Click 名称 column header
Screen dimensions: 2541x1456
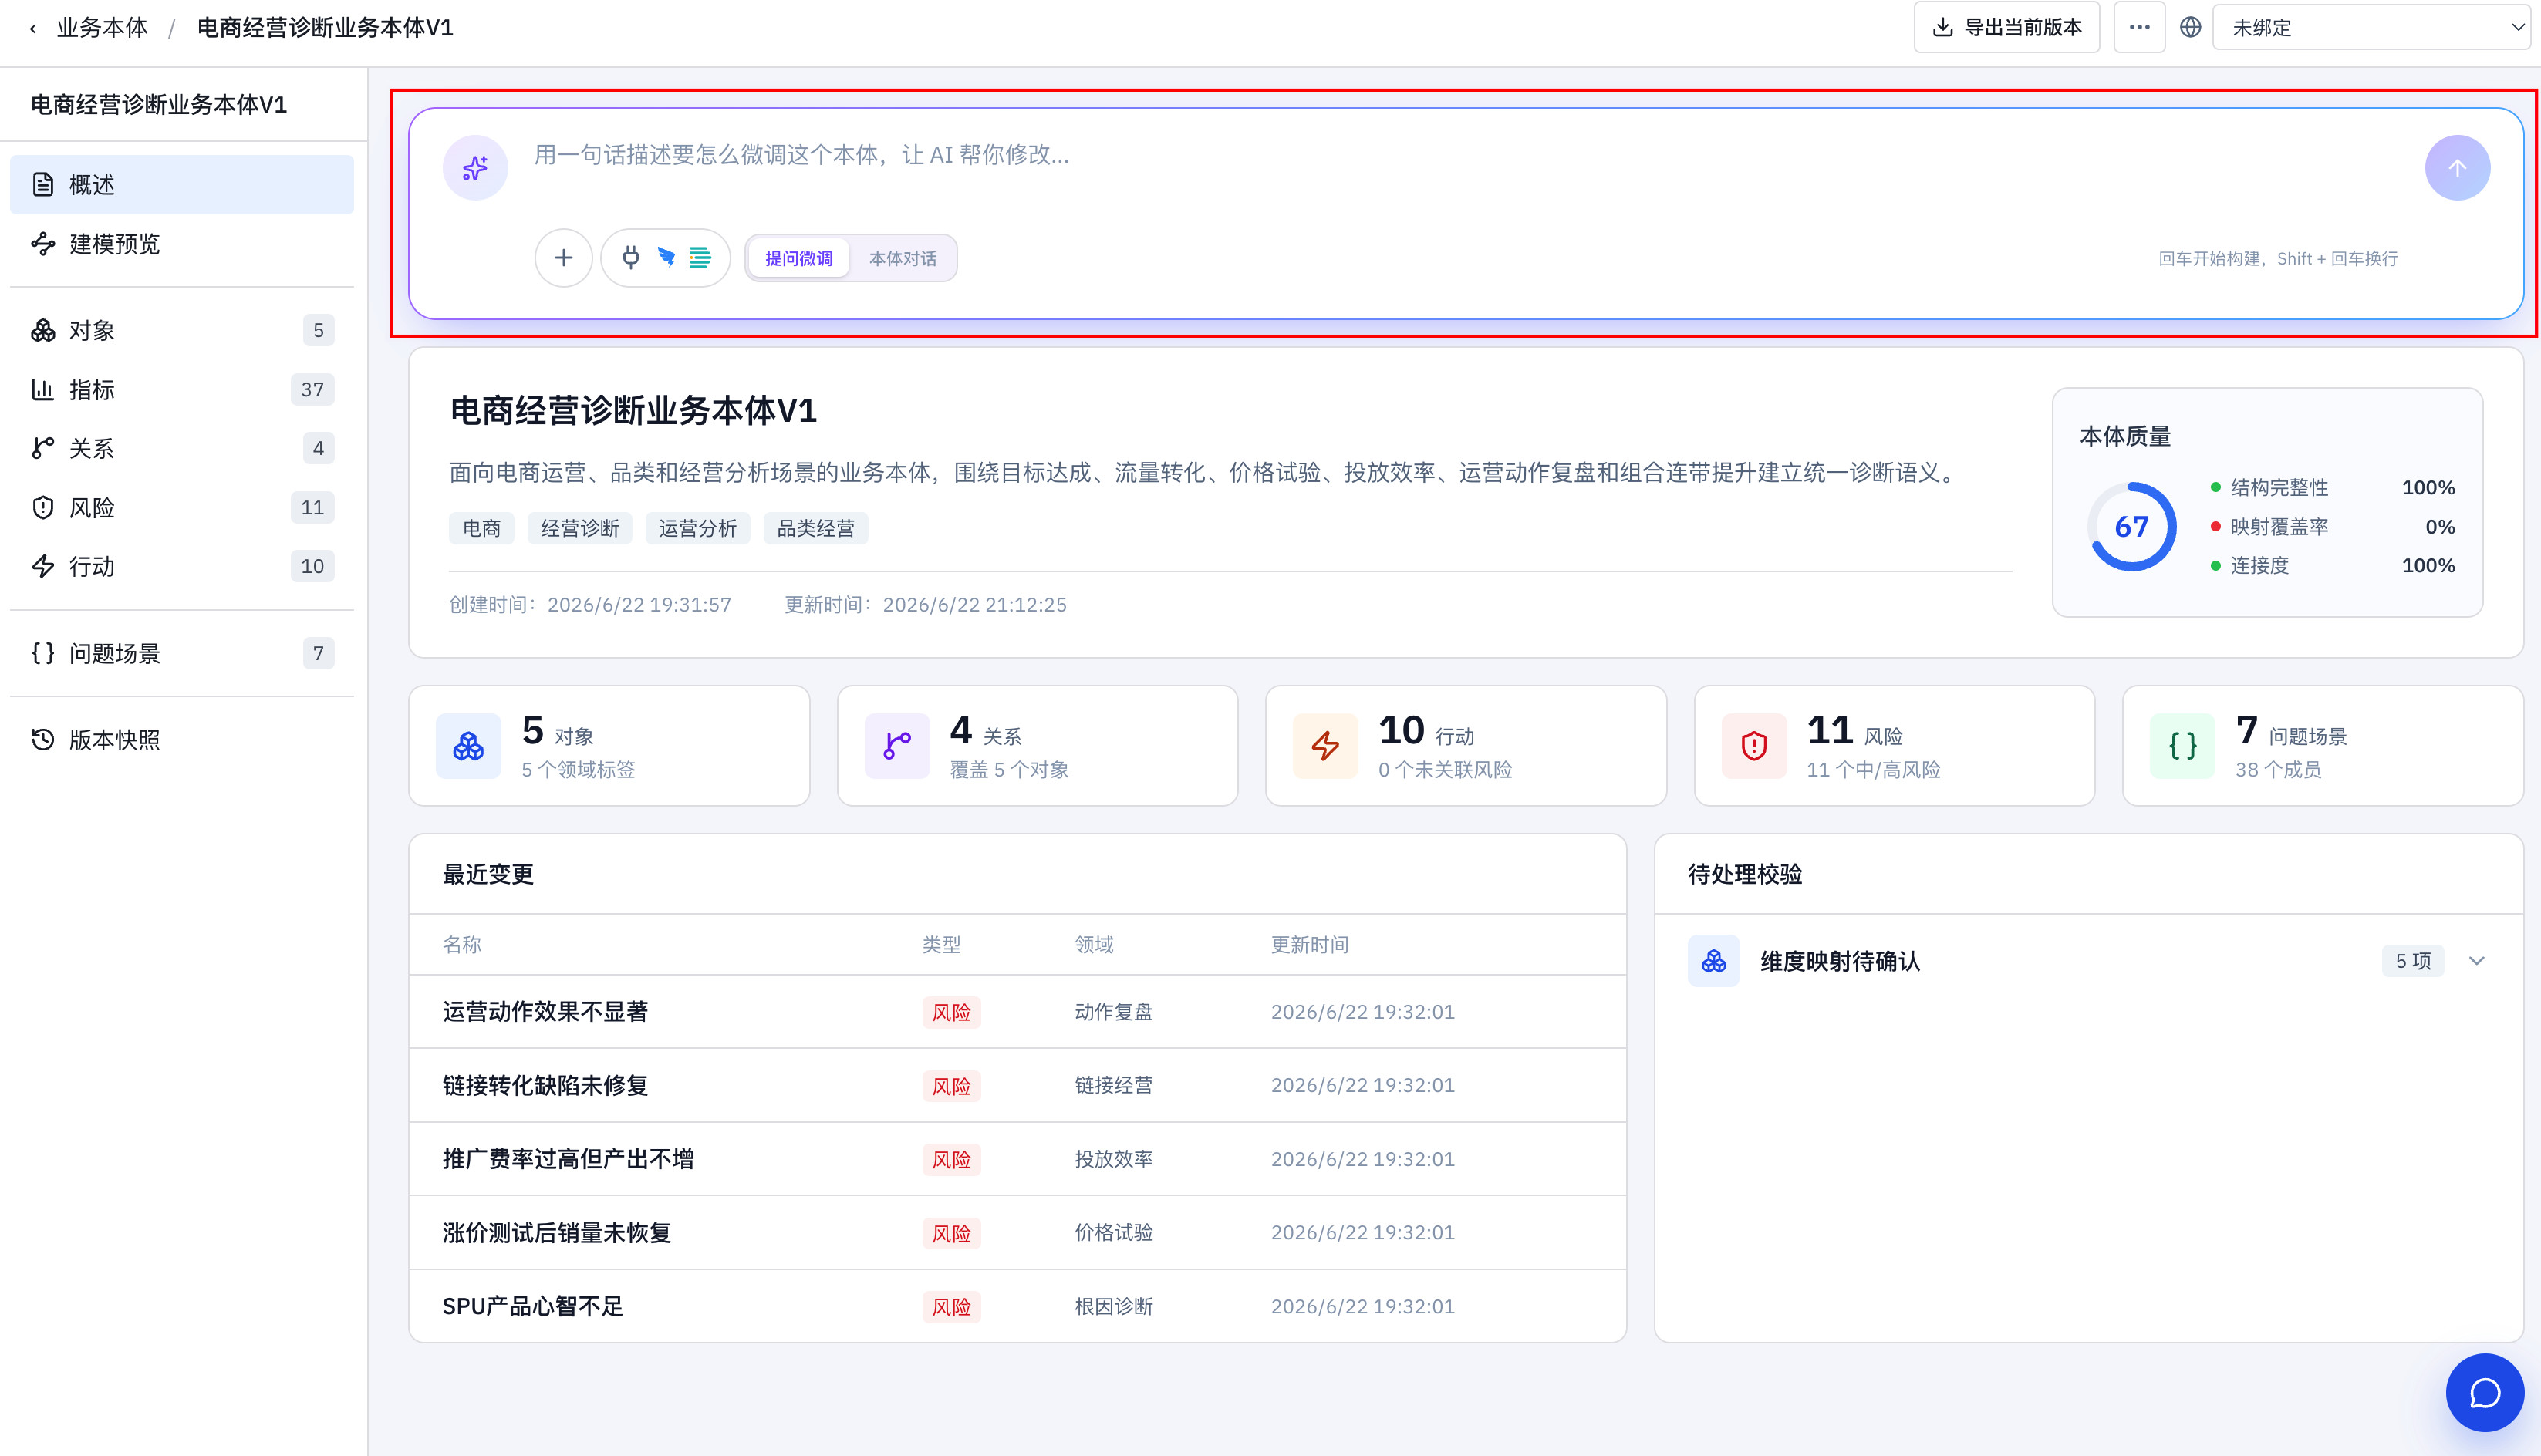462,944
